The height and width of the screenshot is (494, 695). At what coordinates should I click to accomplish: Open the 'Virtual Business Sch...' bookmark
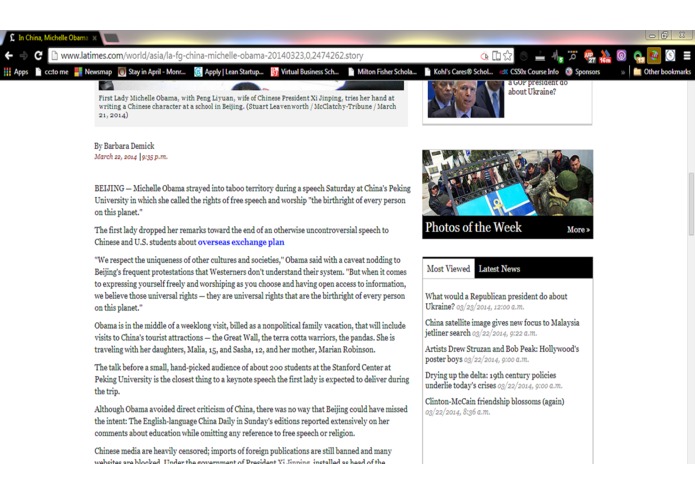pyautogui.click(x=305, y=72)
